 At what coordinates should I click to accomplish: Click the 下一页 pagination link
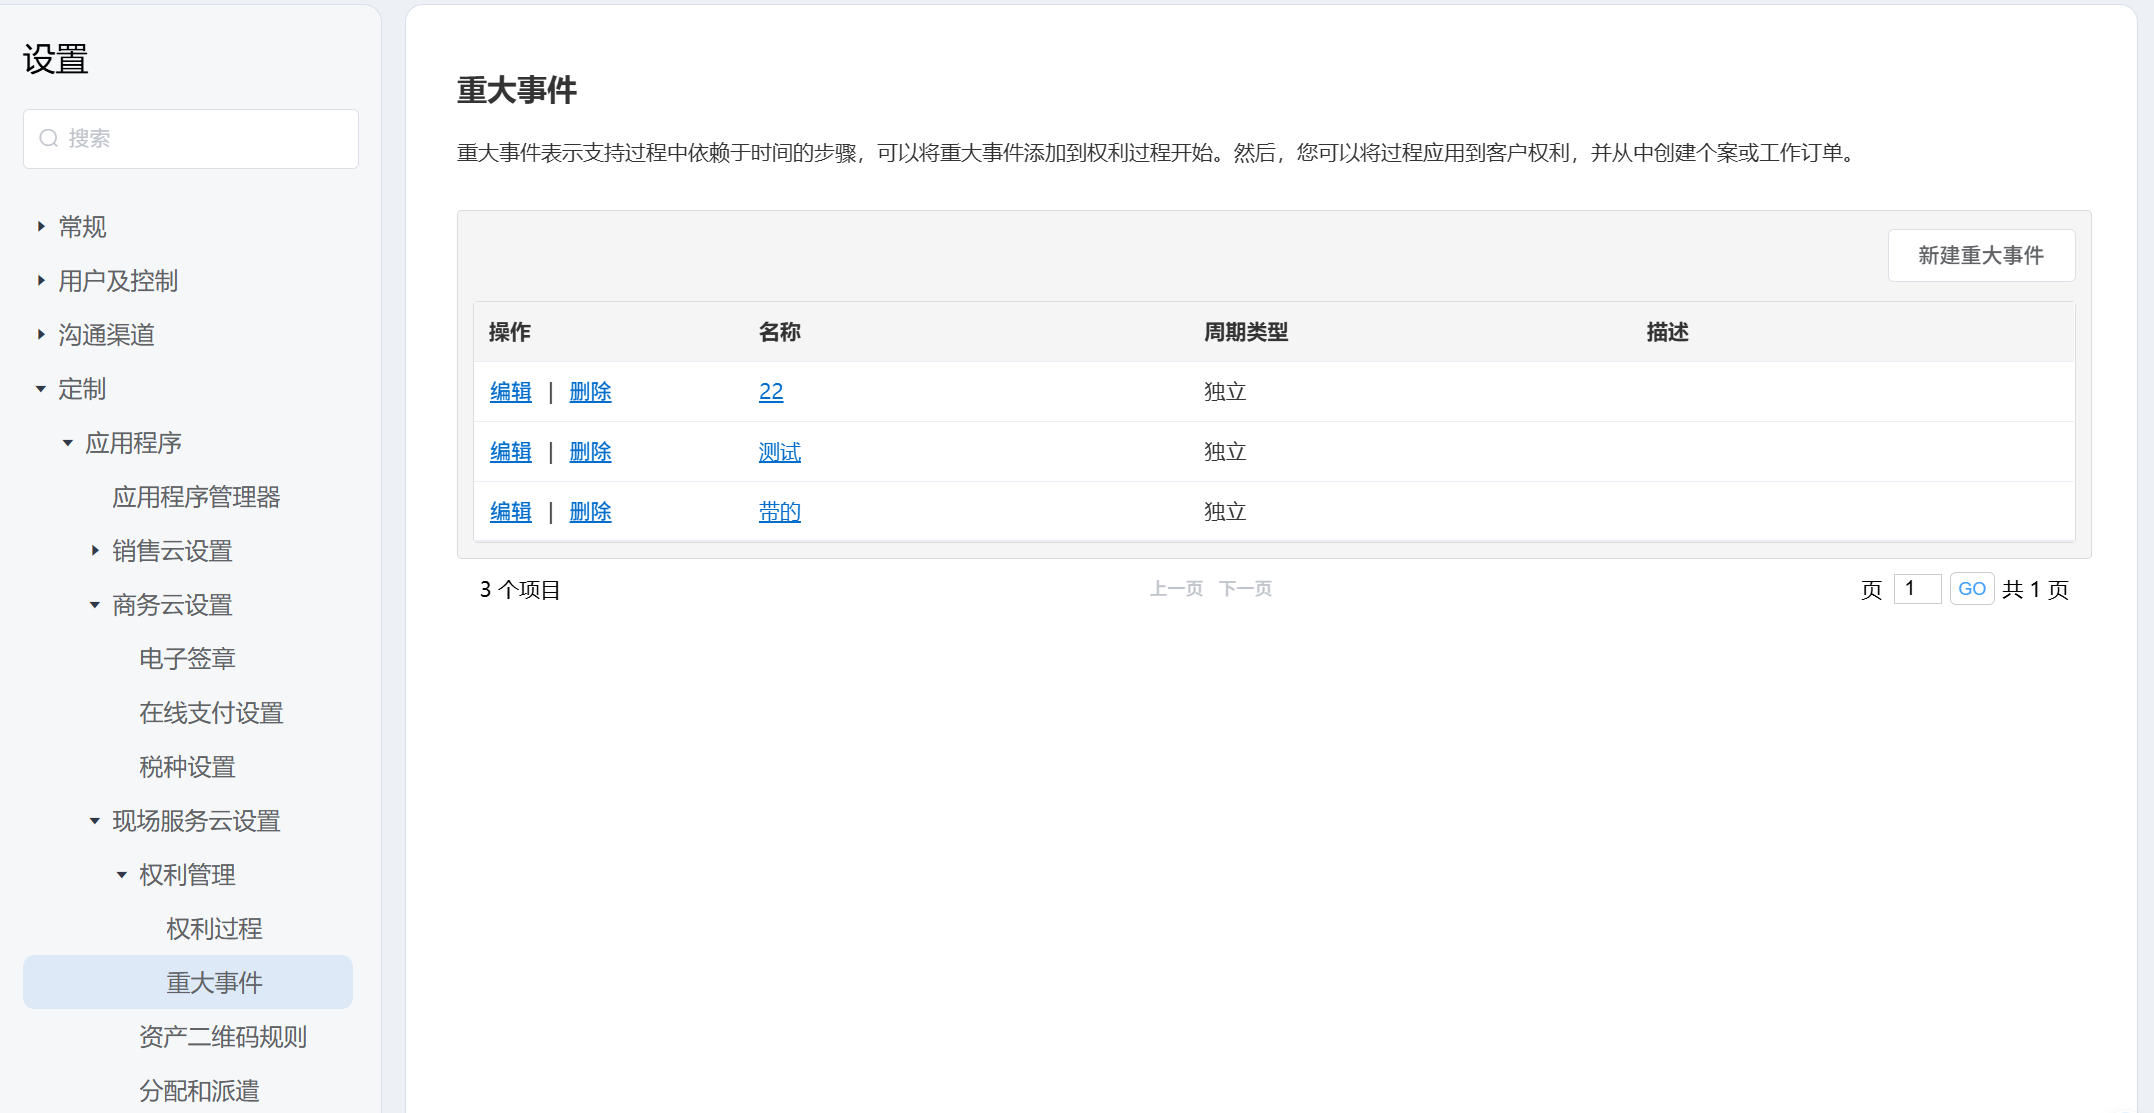1245,589
